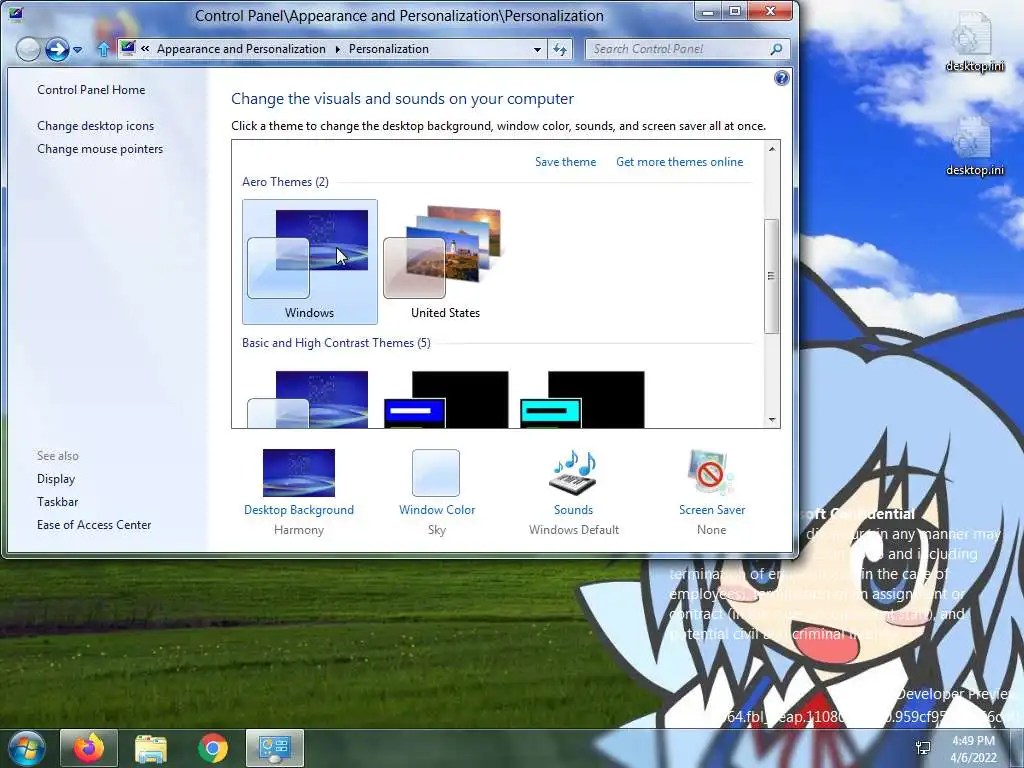Click the Save theme link
The image size is (1024, 768).
pos(565,162)
